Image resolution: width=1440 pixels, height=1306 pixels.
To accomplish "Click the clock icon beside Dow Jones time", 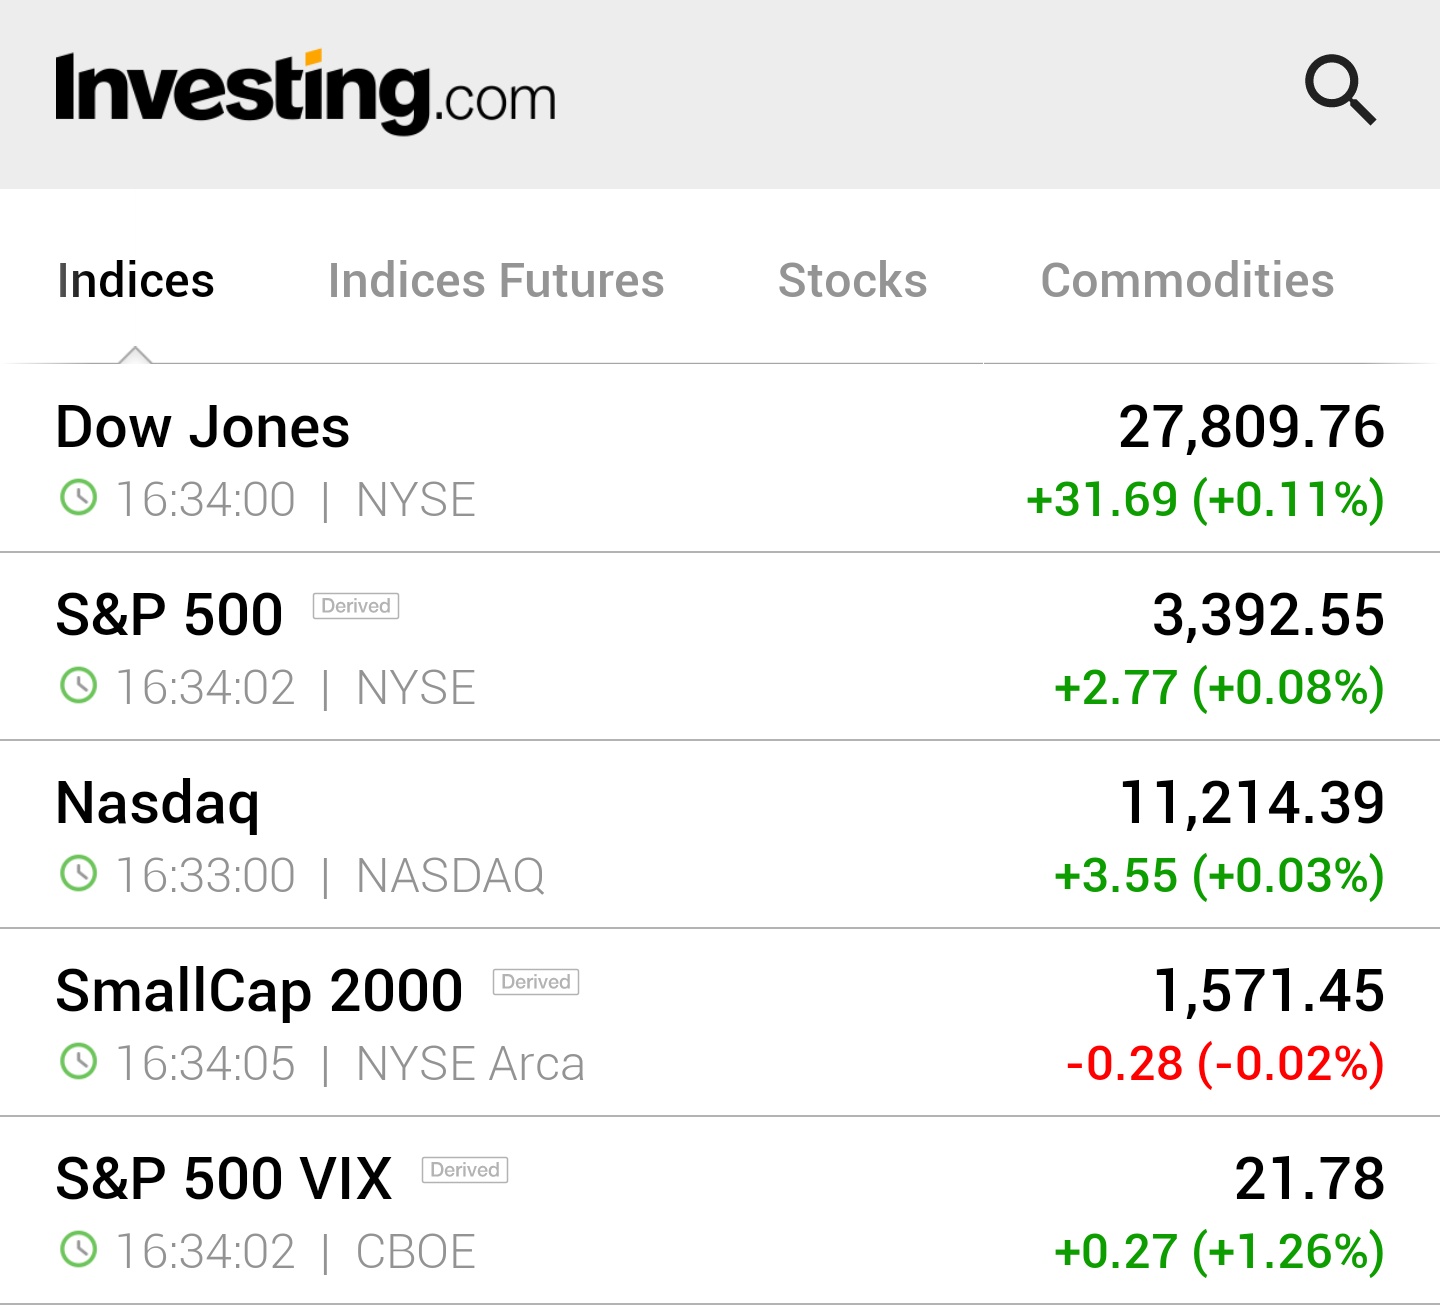I will click(x=79, y=497).
